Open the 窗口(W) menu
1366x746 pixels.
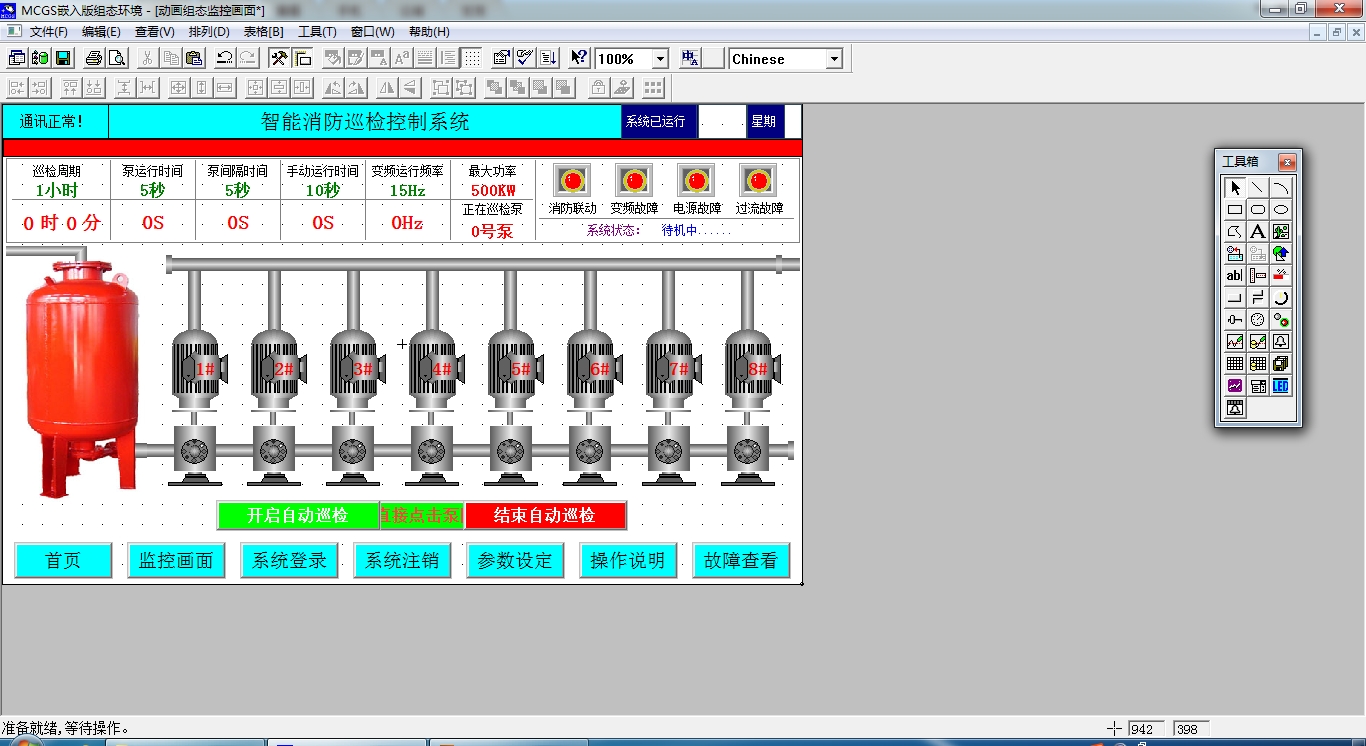tap(373, 32)
